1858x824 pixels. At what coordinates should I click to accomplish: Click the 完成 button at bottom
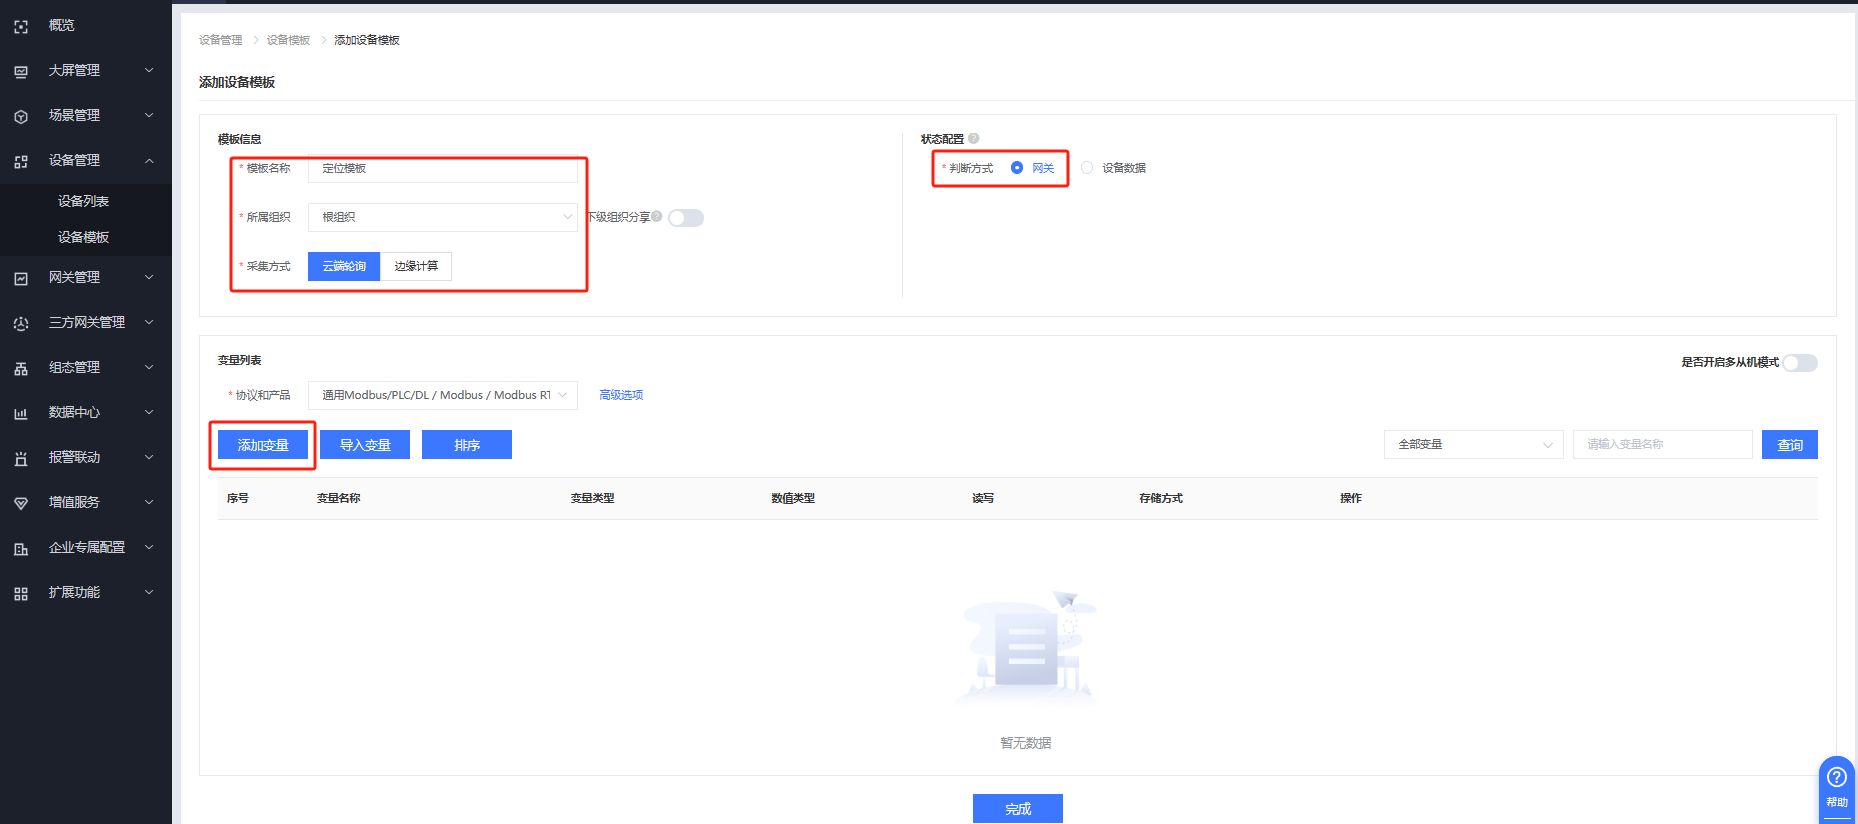(1017, 809)
